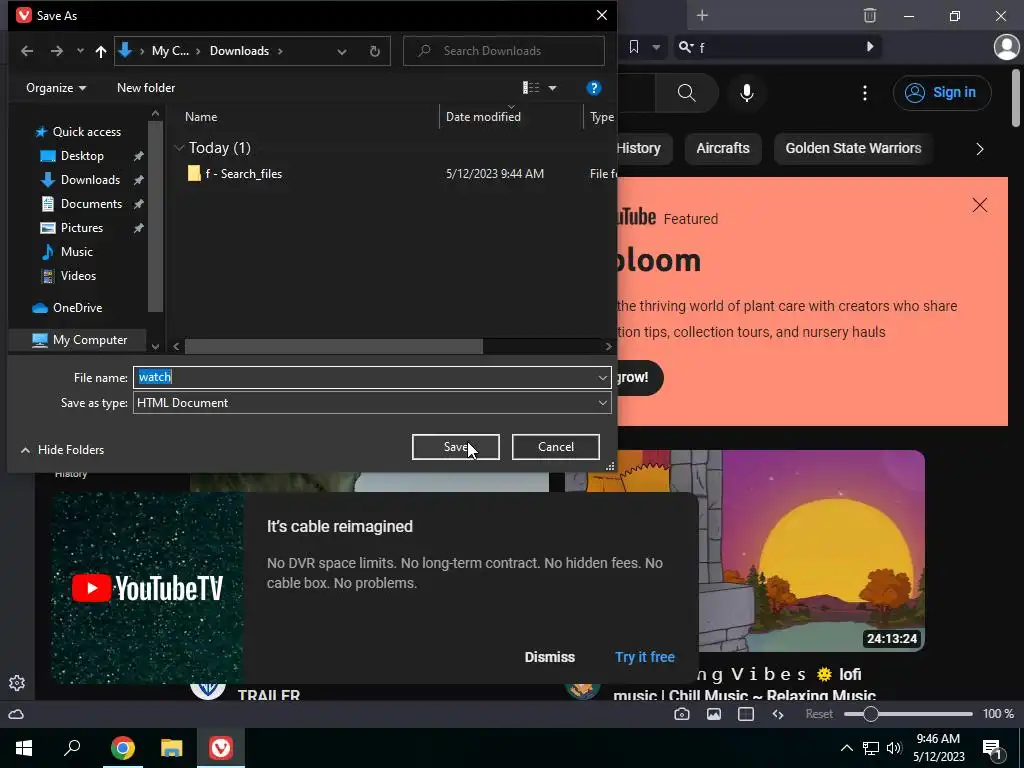Click the horizontal scrollbar in file list
The image size is (1024, 768).
tap(334, 346)
